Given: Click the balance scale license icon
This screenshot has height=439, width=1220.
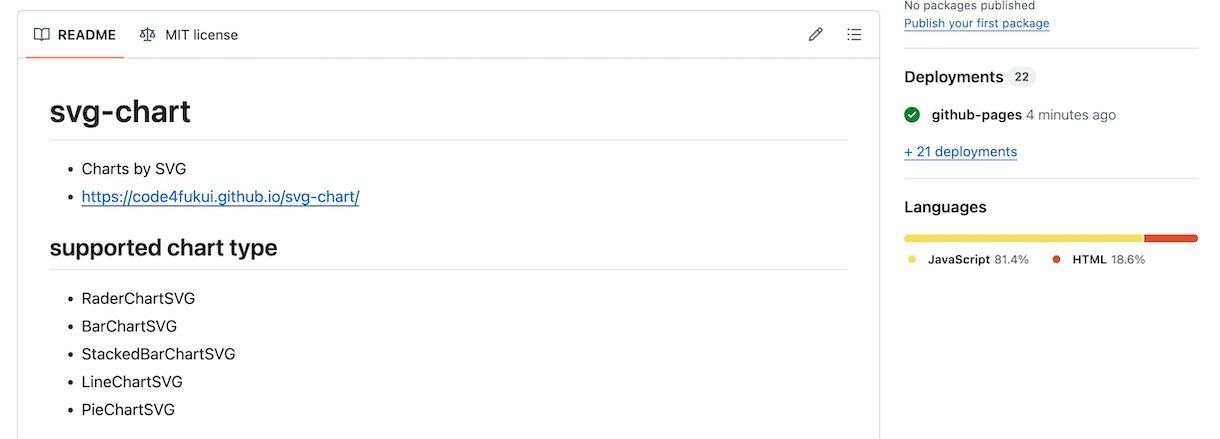Looking at the screenshot, I should coord(148,35).
